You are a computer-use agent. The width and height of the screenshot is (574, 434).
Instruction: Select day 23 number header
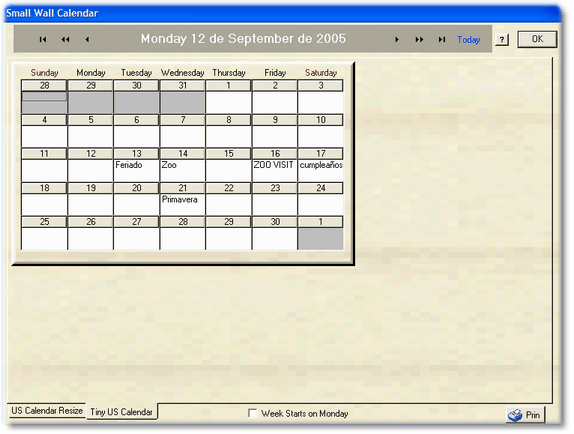275,188
